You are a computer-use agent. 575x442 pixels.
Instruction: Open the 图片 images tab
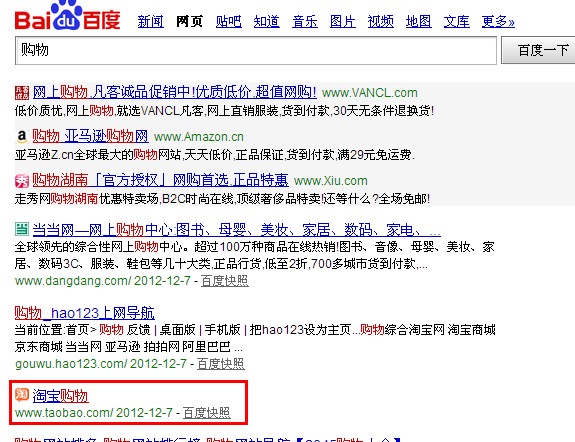click(x=343, y=22)
